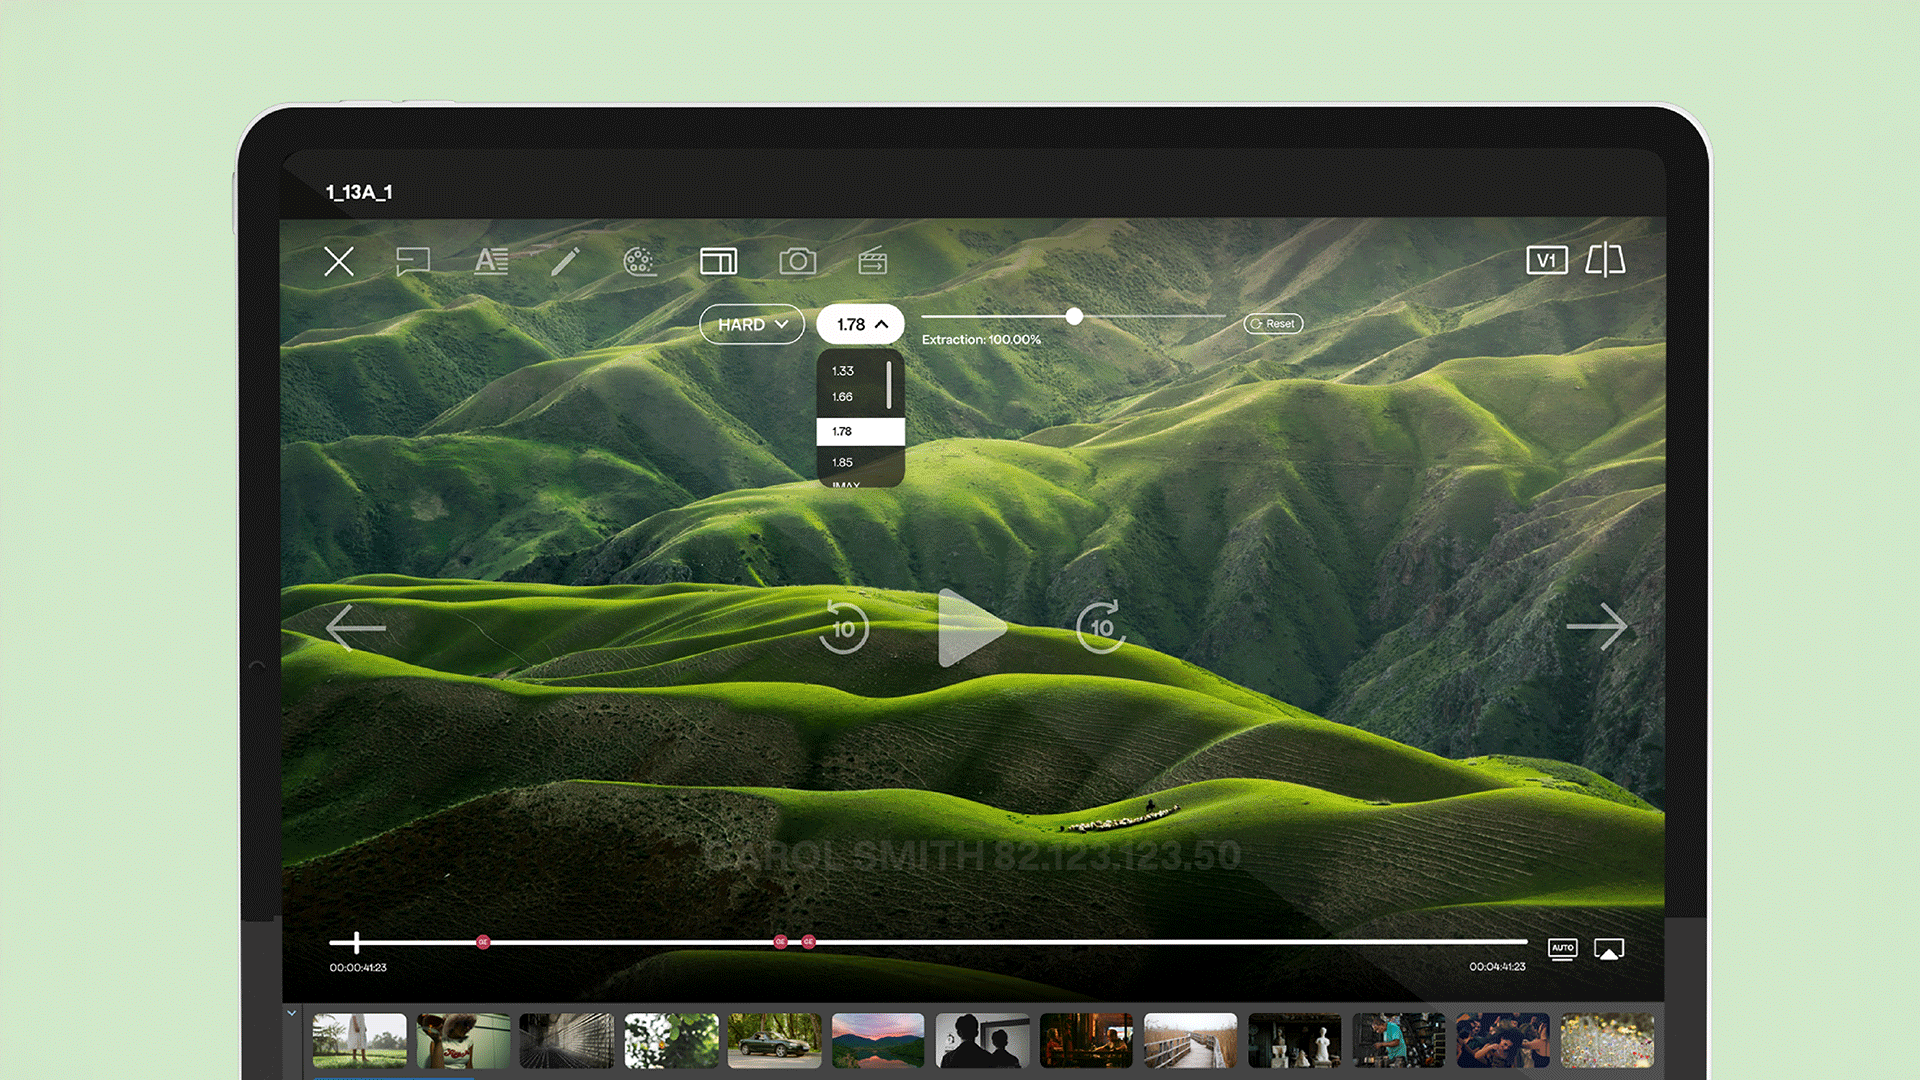Select the pencil drawing tool

pos(565,262)
